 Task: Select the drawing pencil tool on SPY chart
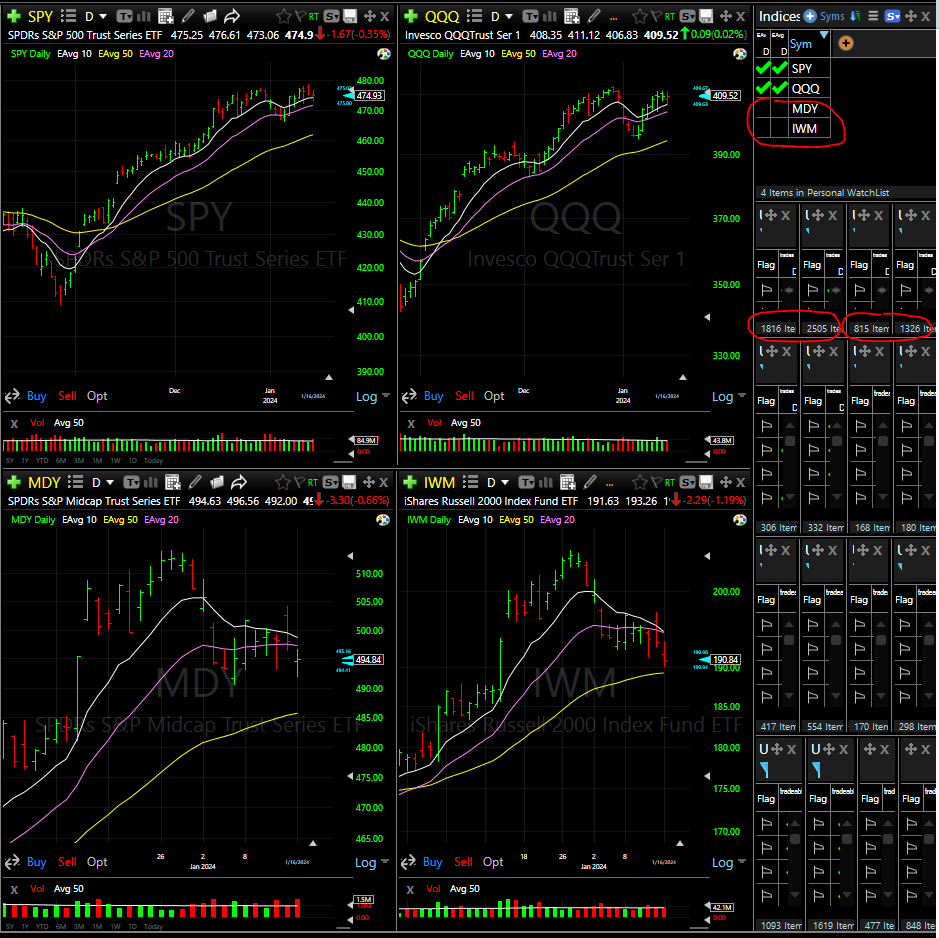point(186,16)
